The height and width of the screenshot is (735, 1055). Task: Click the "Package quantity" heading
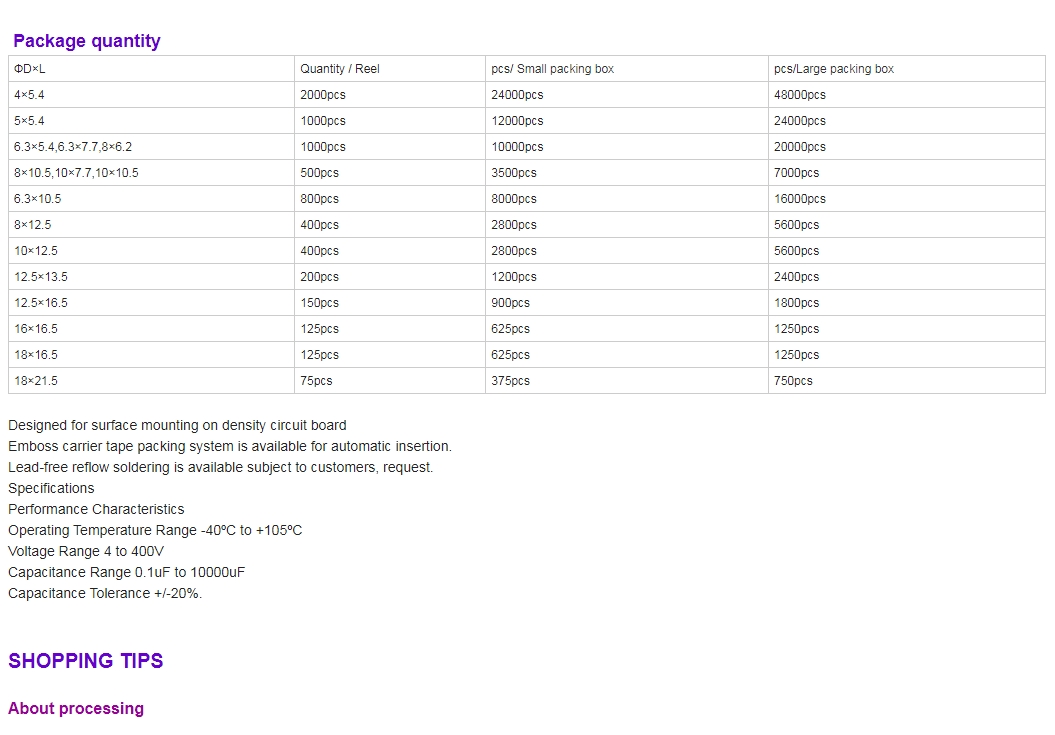click(x=87, y=41)
